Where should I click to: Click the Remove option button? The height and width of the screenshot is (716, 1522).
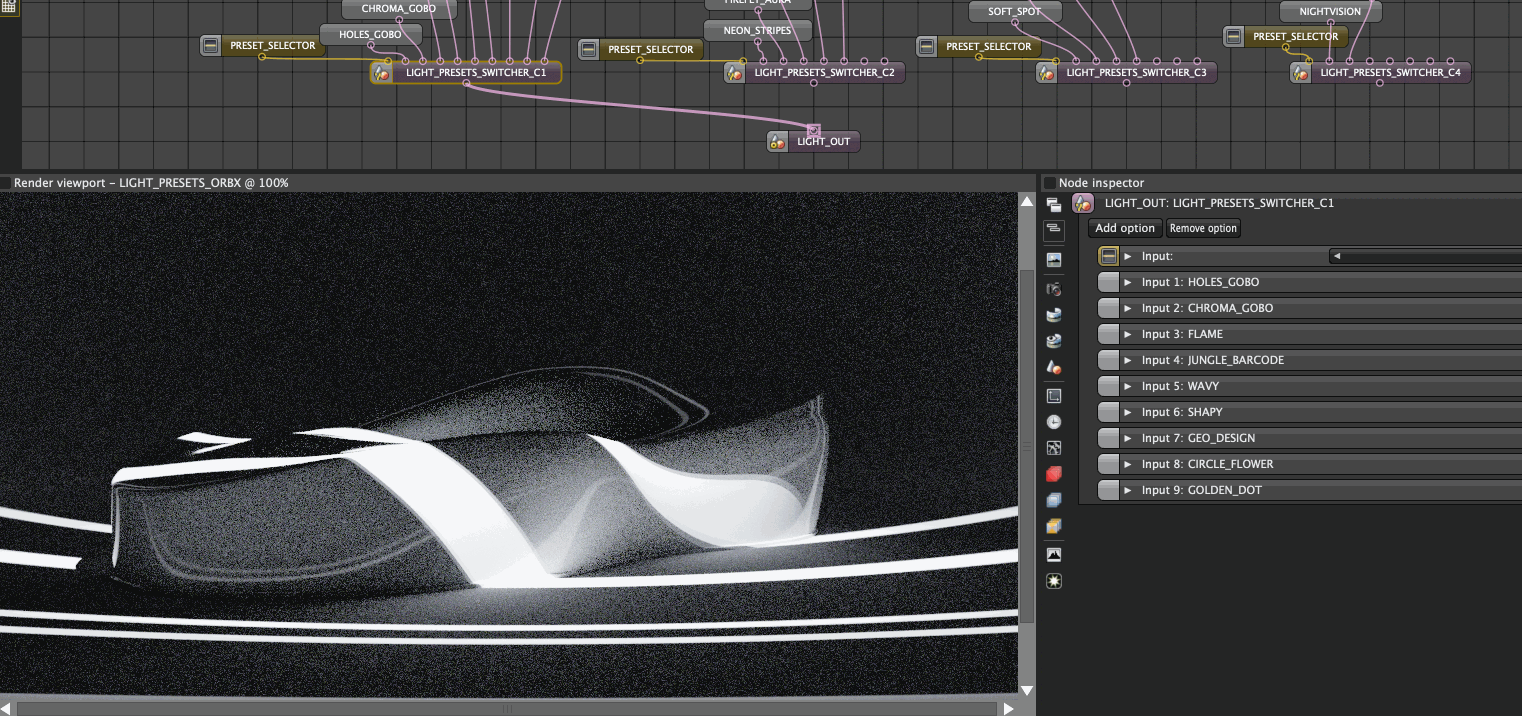point(1203,228)
